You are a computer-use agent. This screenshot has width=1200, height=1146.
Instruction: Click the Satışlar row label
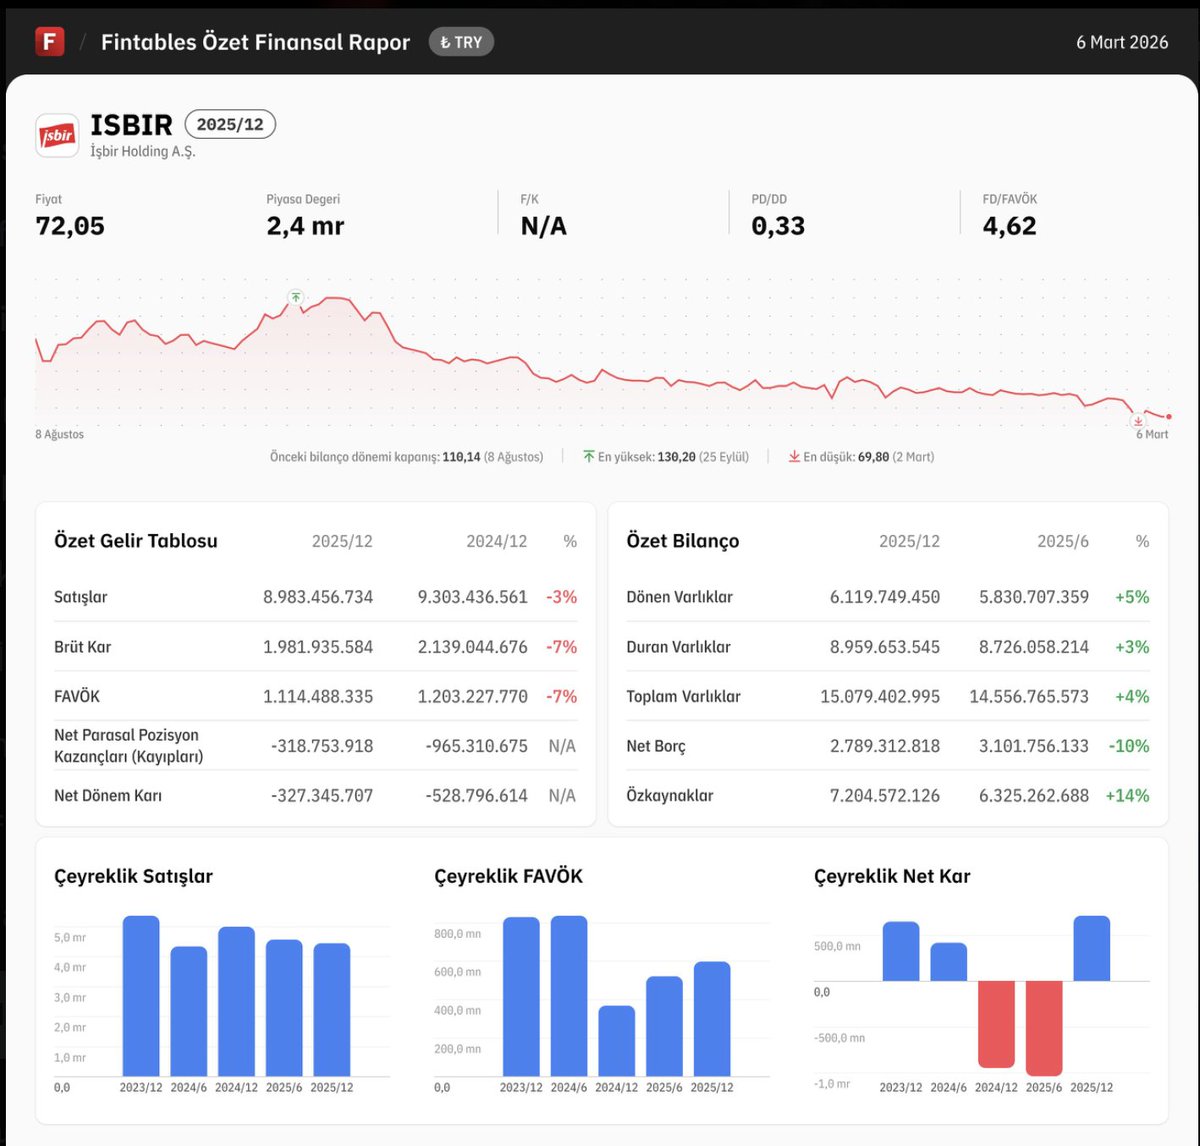[x=80, y=597]
